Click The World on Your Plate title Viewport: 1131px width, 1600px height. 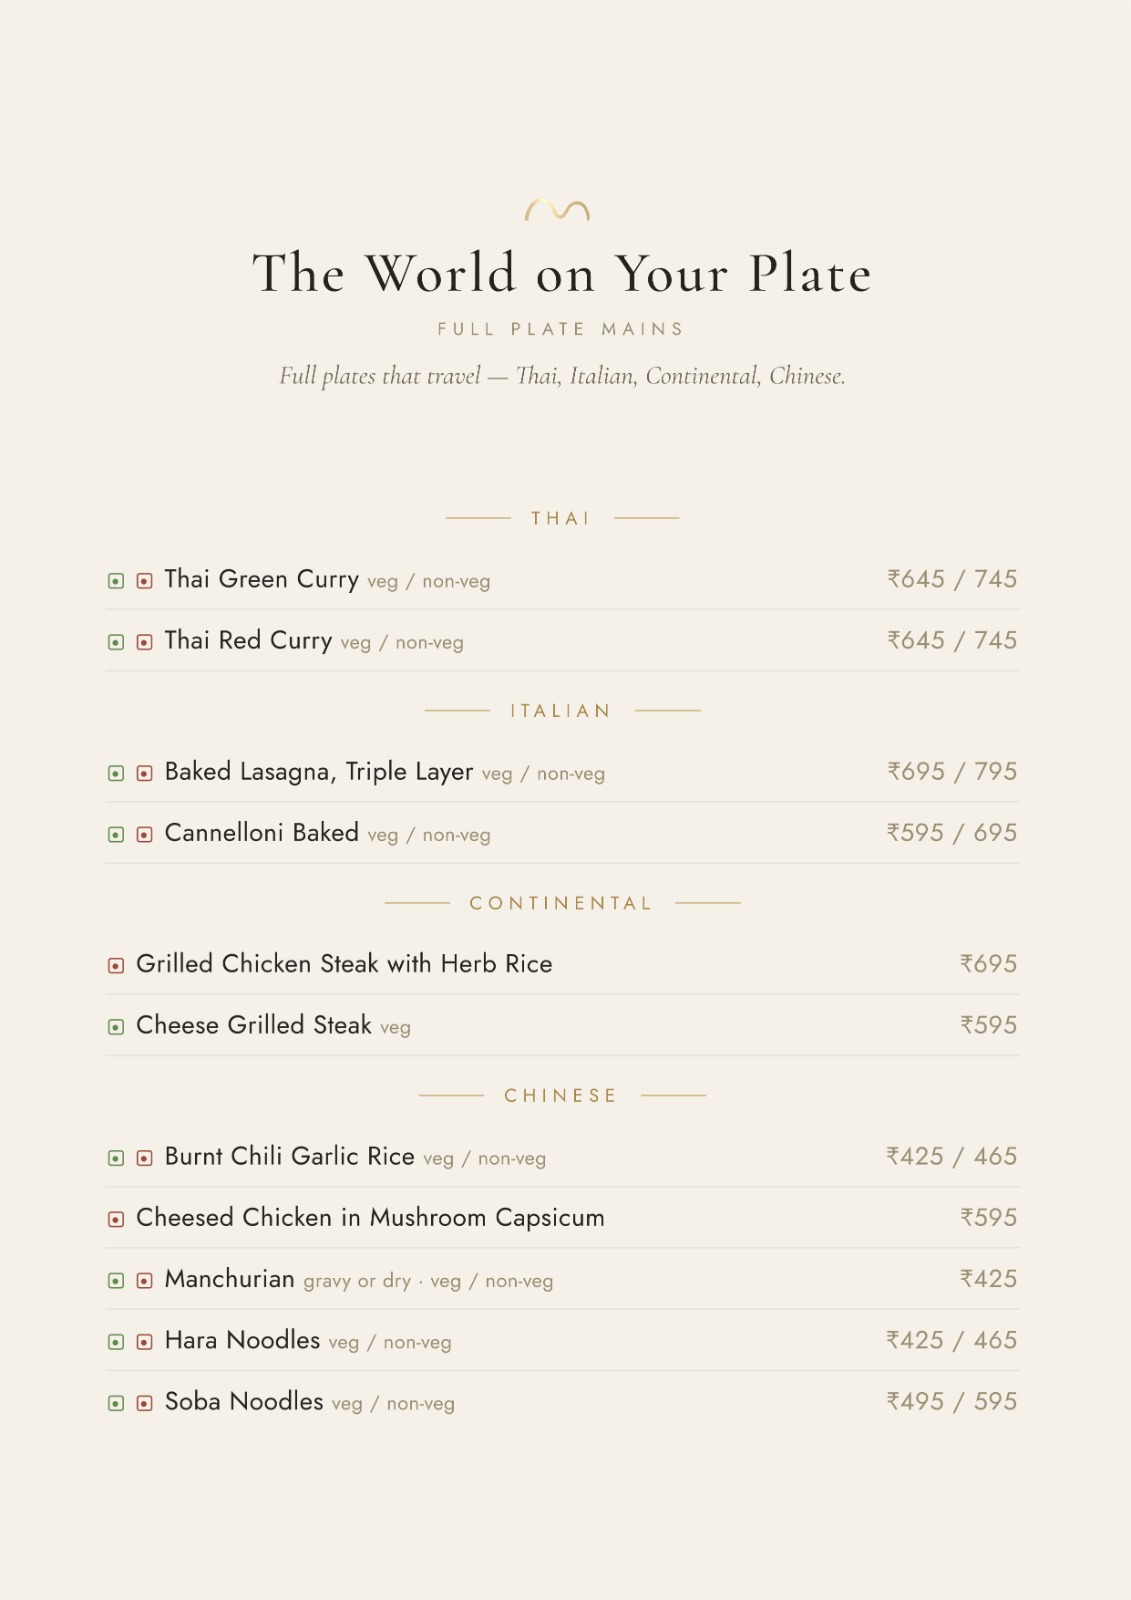[x=562, y=273]
